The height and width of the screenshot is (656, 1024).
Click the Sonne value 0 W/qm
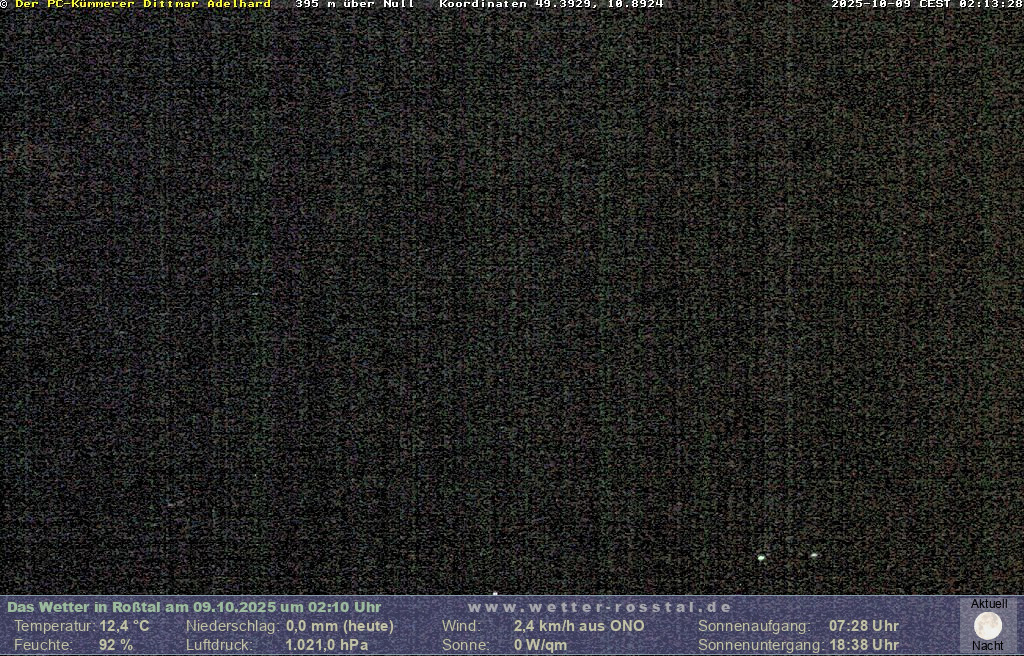[x=540, y=645]
